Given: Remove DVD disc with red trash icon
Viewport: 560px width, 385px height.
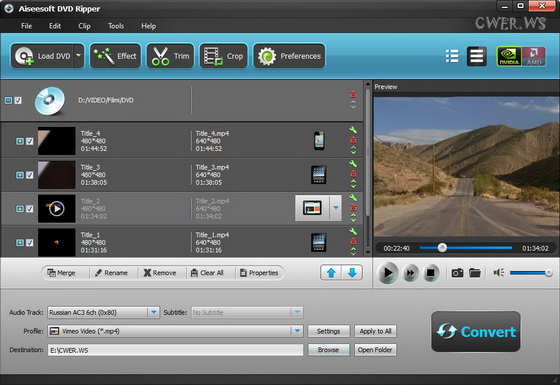Looking at the screenshot, I should tap(353, 94).
